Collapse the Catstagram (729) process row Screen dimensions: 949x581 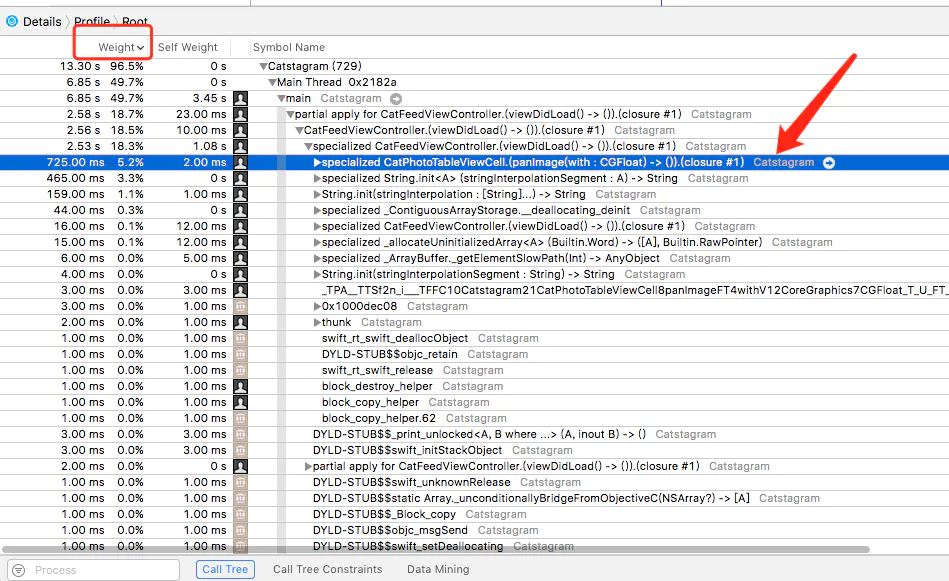(263, 67)
